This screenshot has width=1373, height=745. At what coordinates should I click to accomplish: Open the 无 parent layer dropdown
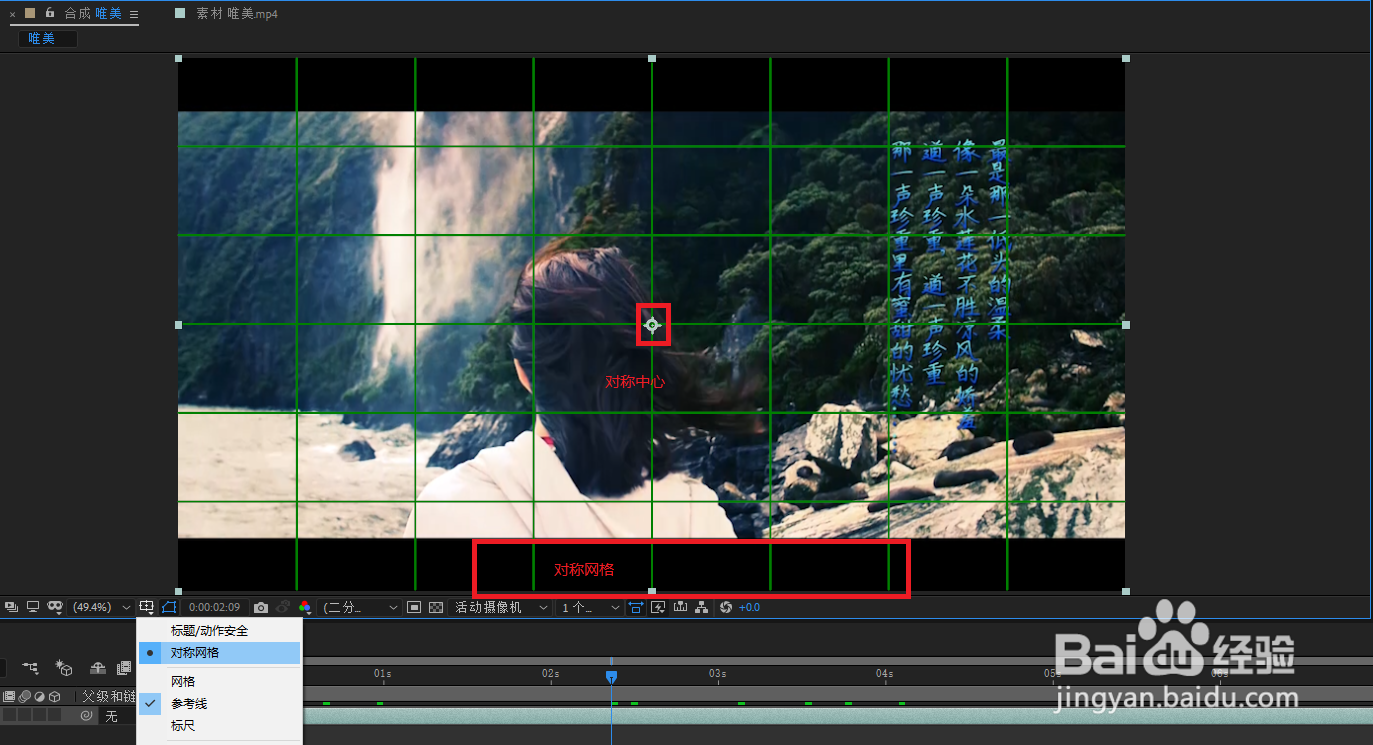tap(118, 716)
